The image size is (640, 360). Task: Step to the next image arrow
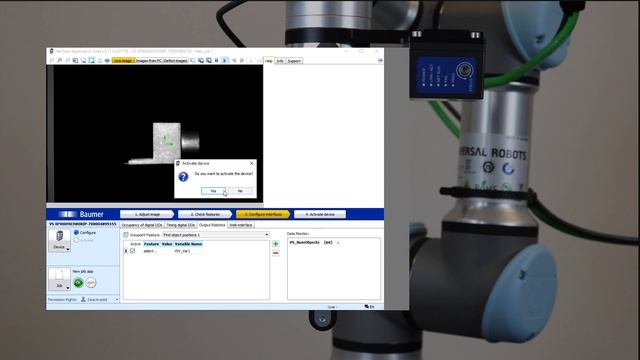click(x=242, y=60)
